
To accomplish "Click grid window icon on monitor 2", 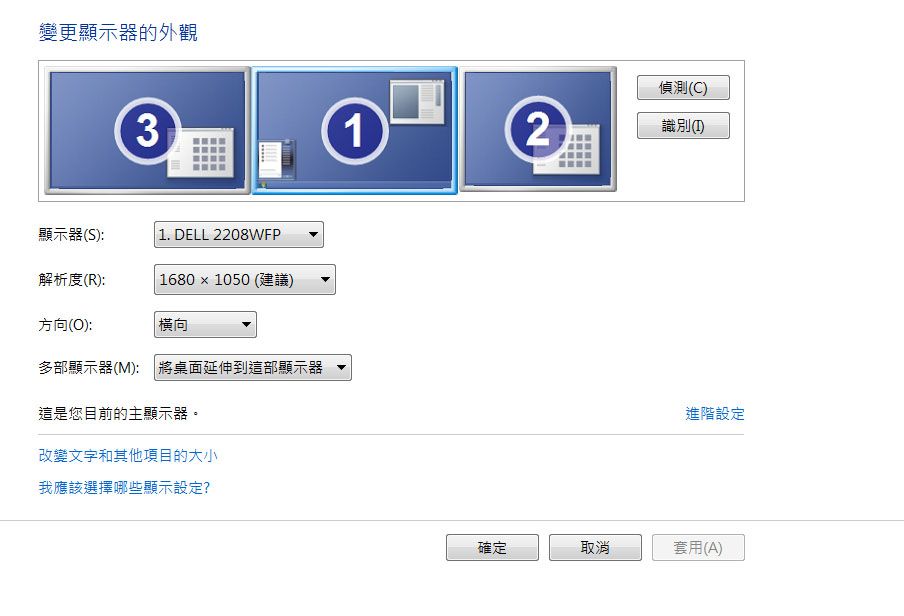I will tap(567, 149).
